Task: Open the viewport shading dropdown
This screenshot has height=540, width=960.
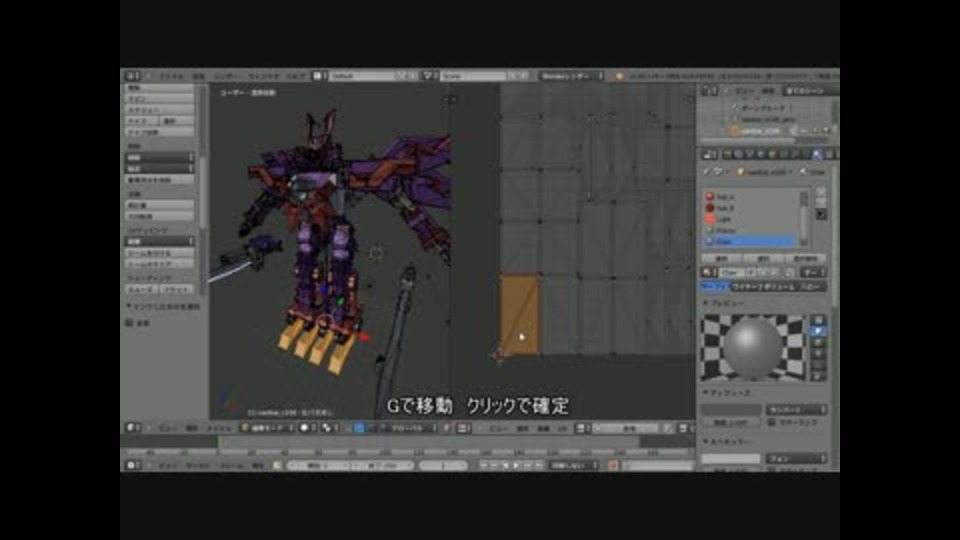Action: pyautogui.click(x=307, y=428)
